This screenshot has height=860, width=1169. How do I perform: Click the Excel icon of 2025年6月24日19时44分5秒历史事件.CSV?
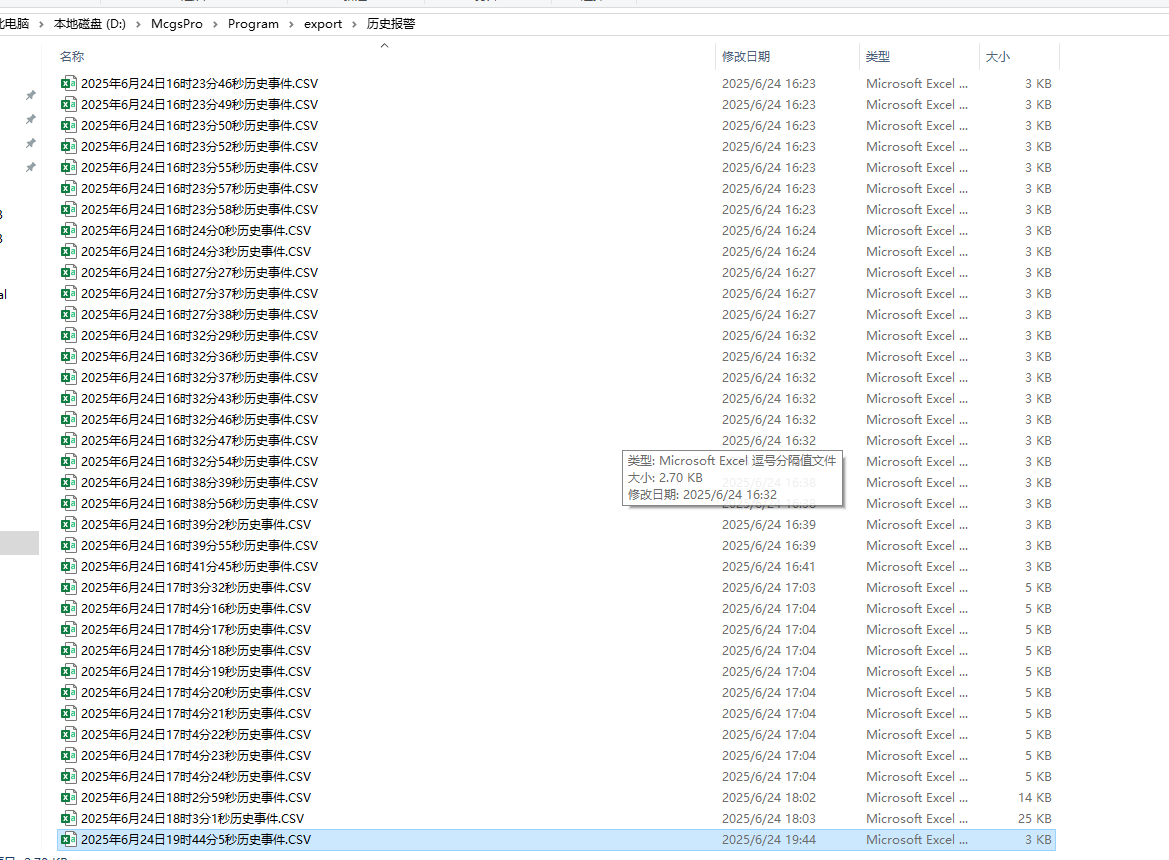point(69,839)
